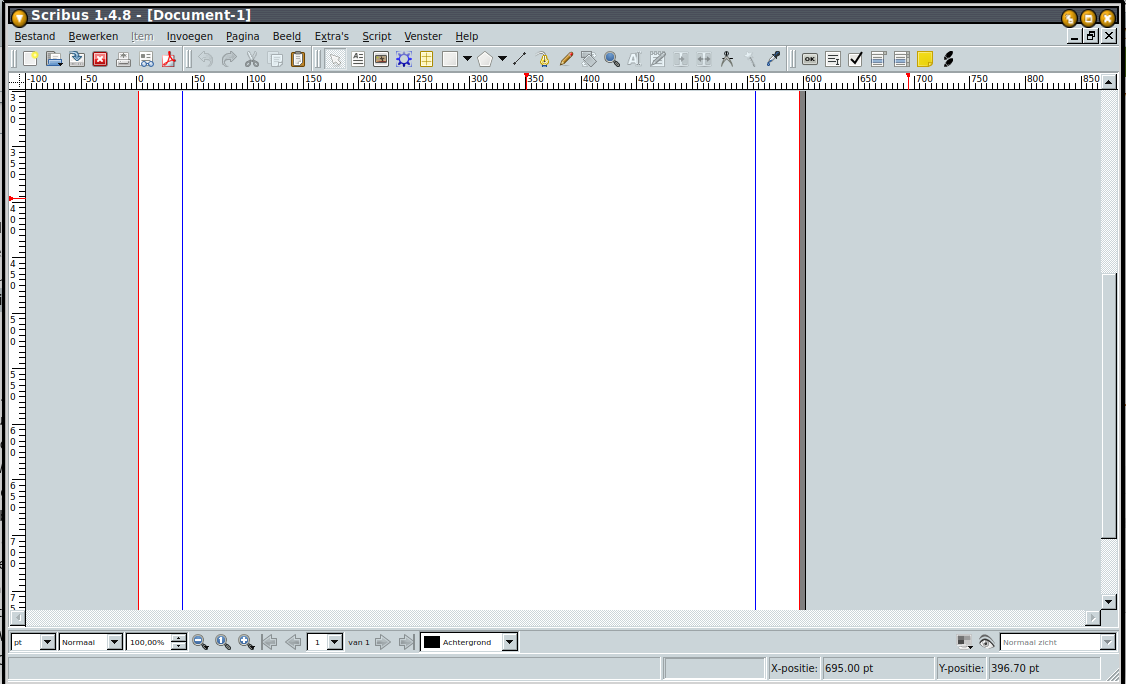Save the document with toolbar icon

tap(77, 59)
